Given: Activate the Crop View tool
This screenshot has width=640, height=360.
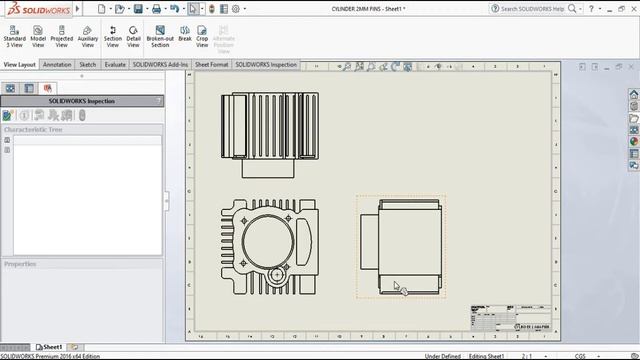Looking at the screenshot, I should [x=202, y=36].
